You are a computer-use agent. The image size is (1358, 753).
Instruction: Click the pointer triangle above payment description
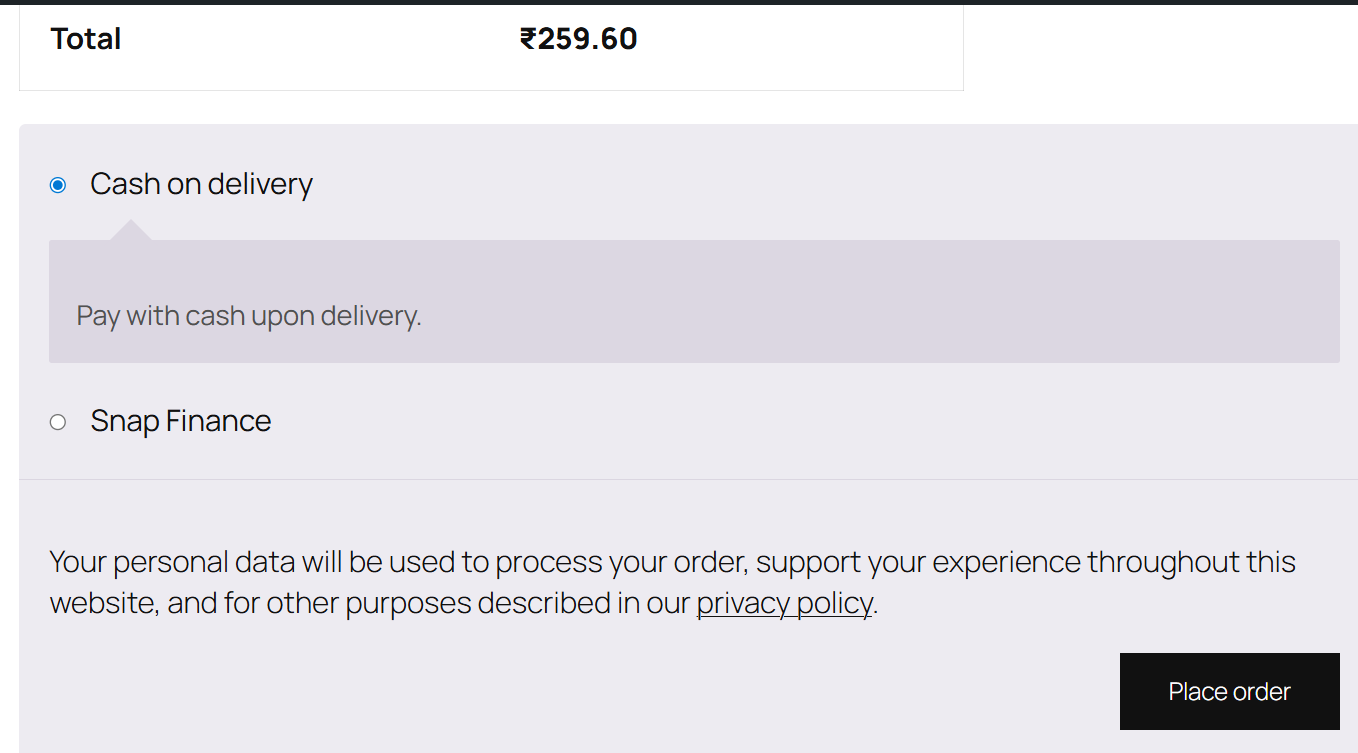pyautogui.click(x=131, y=231)
